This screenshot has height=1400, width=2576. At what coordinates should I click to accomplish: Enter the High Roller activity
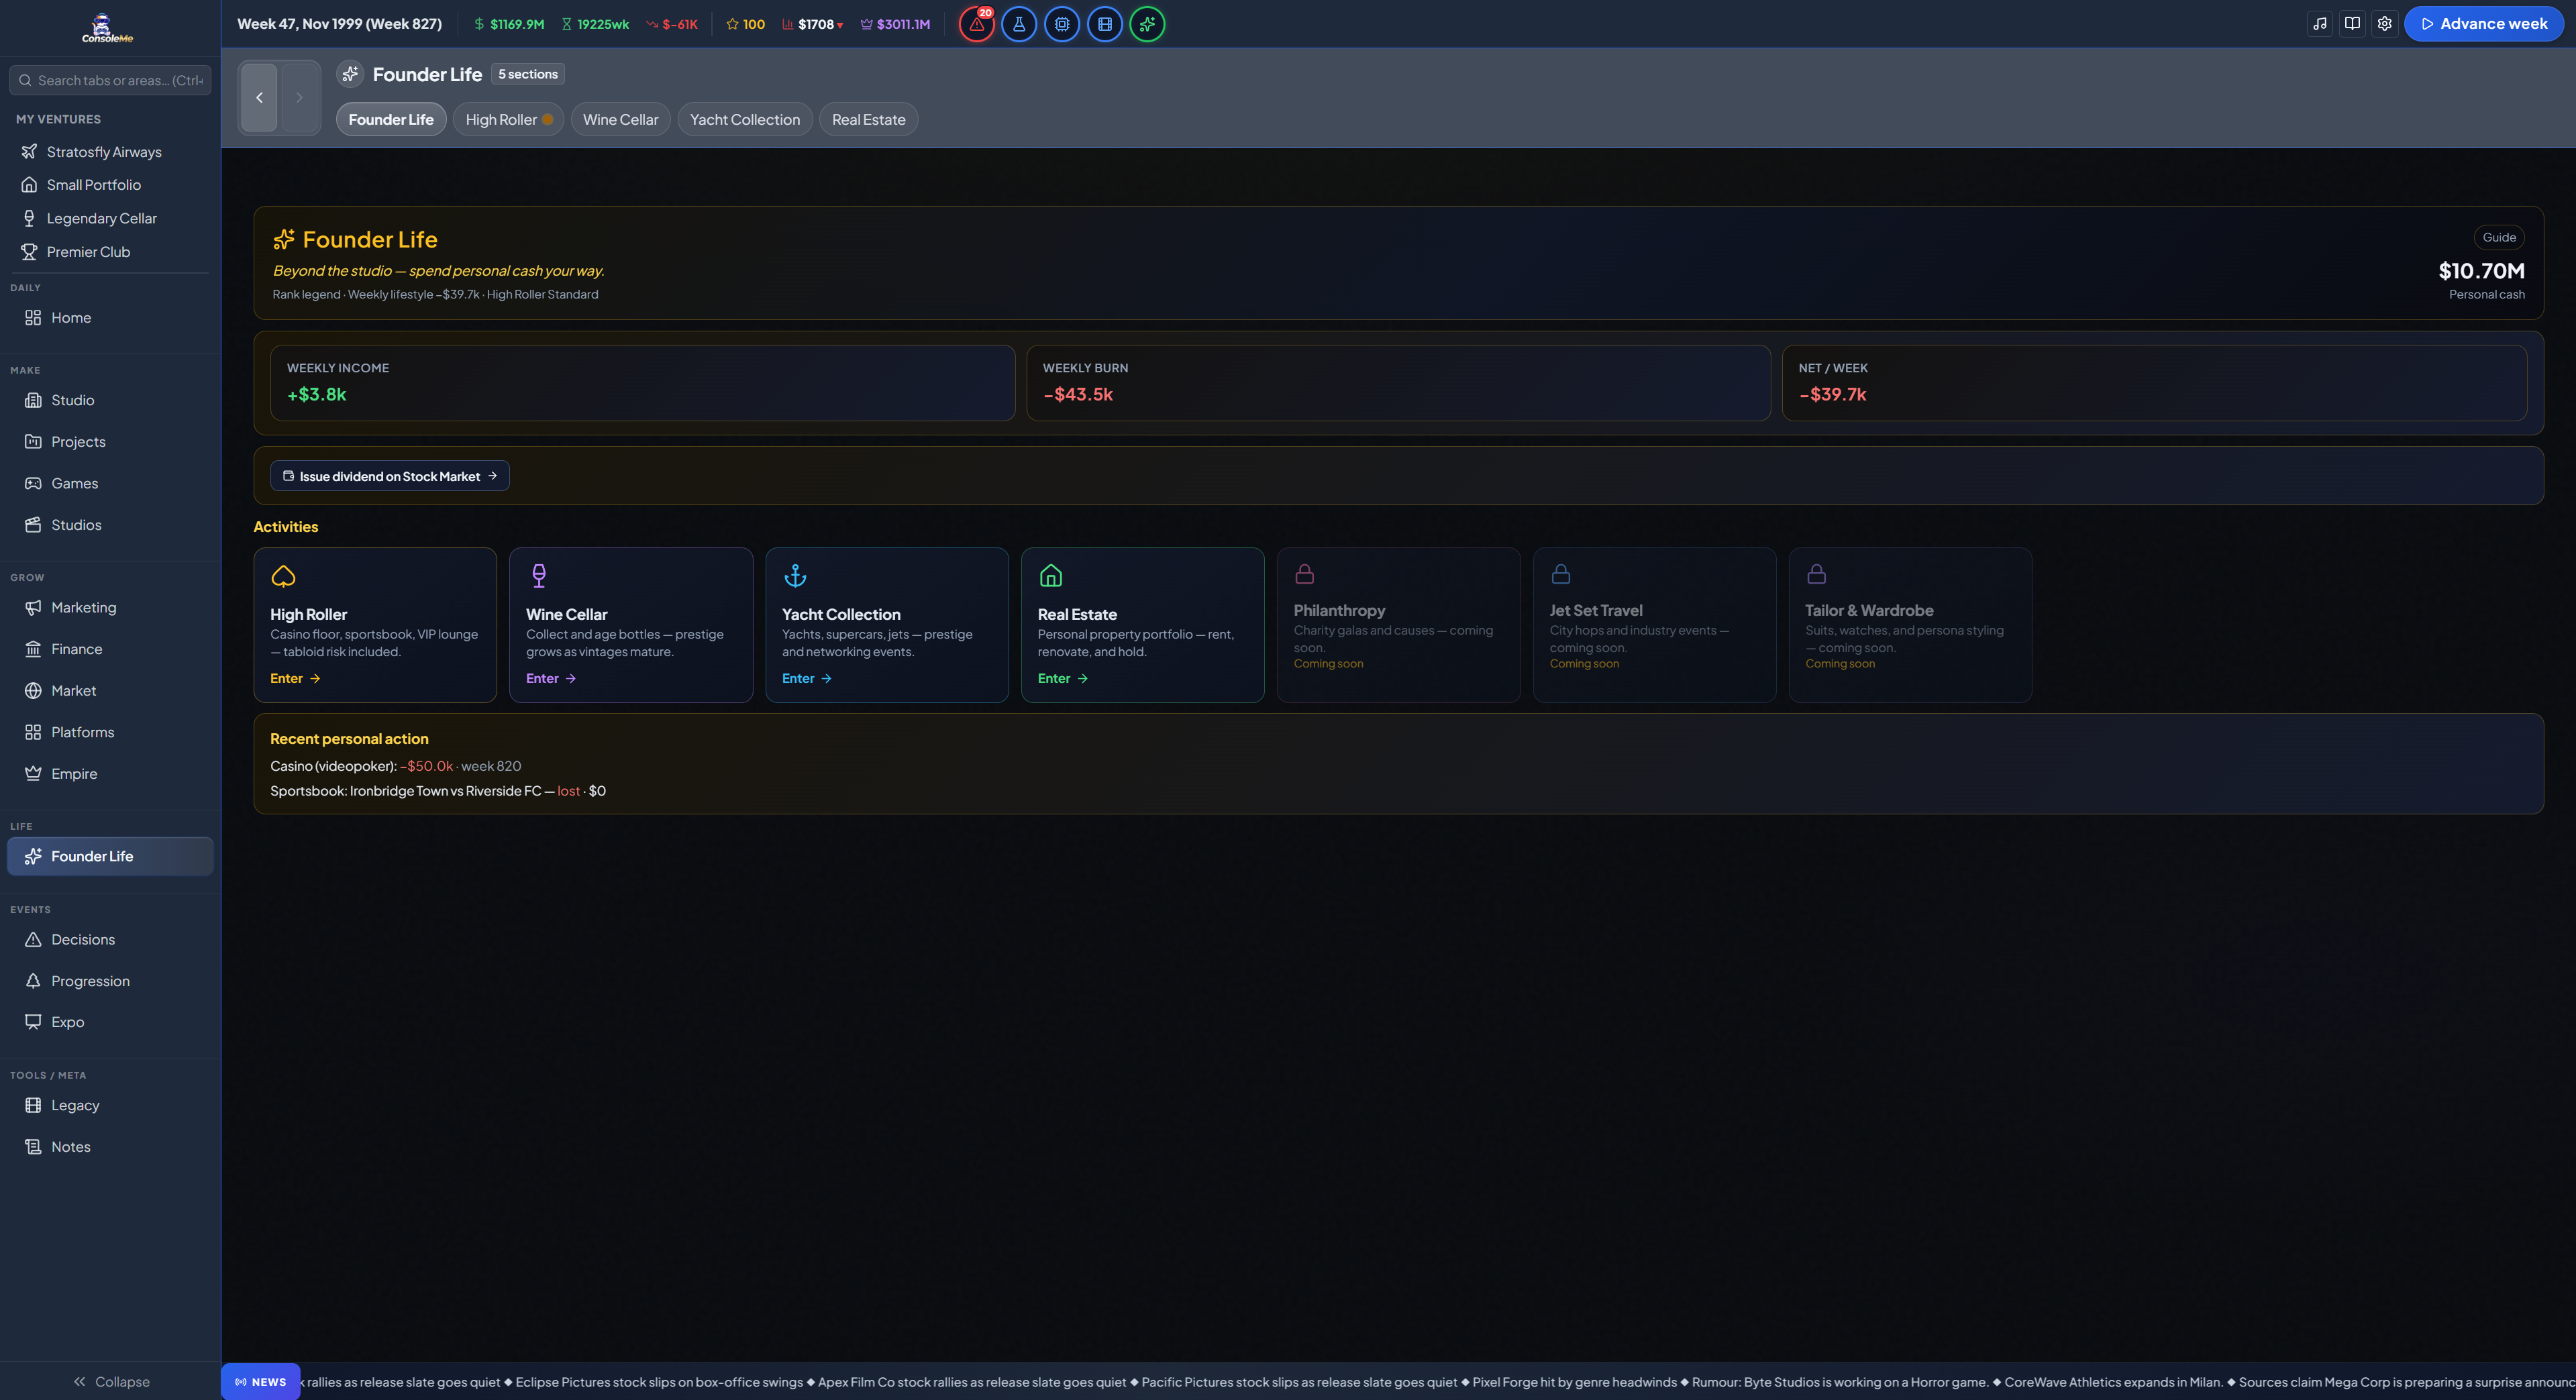coord(375,625)
